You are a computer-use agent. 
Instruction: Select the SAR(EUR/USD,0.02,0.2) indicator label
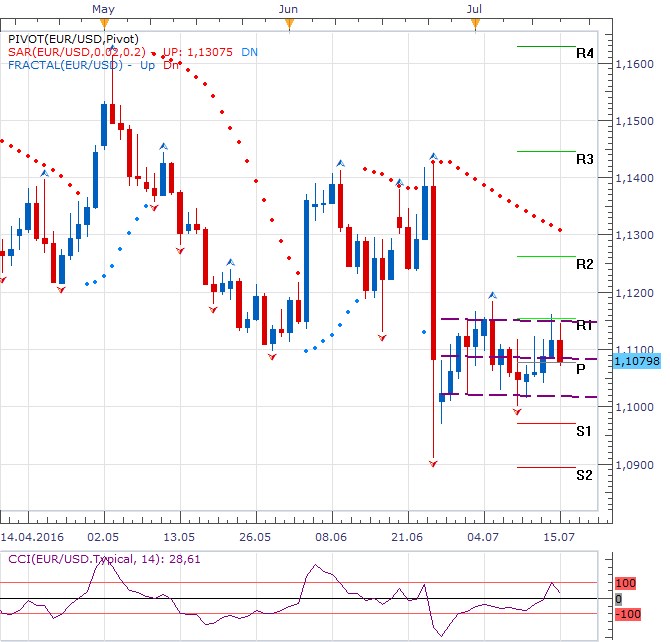[x=77, y=52]
